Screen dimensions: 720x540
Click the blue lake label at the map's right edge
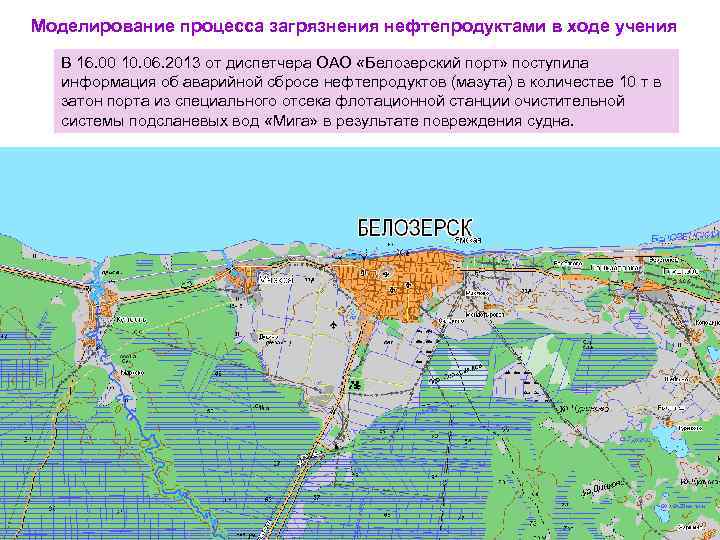coord(685,236)
